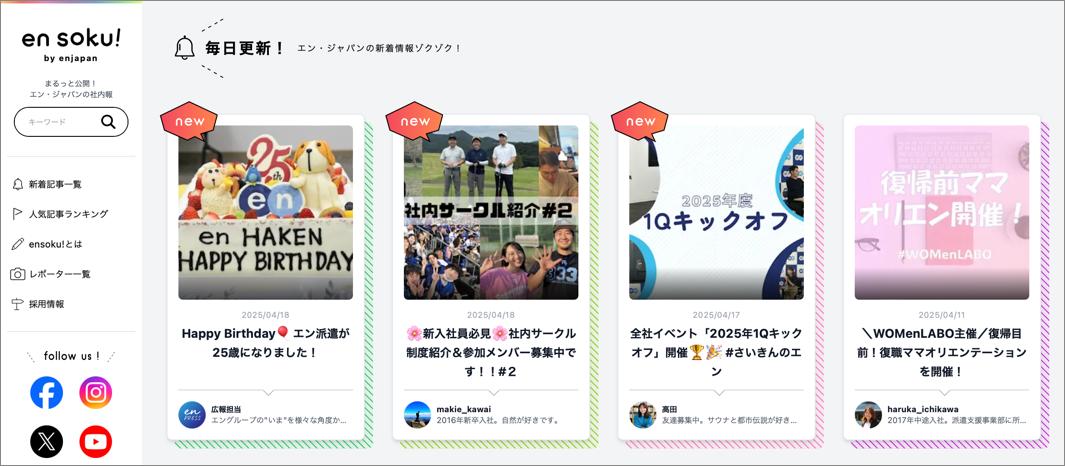The width and height of the screenshot is (1065, 466).
Task: Open ensoku!とは menu item
Action: 55,244
